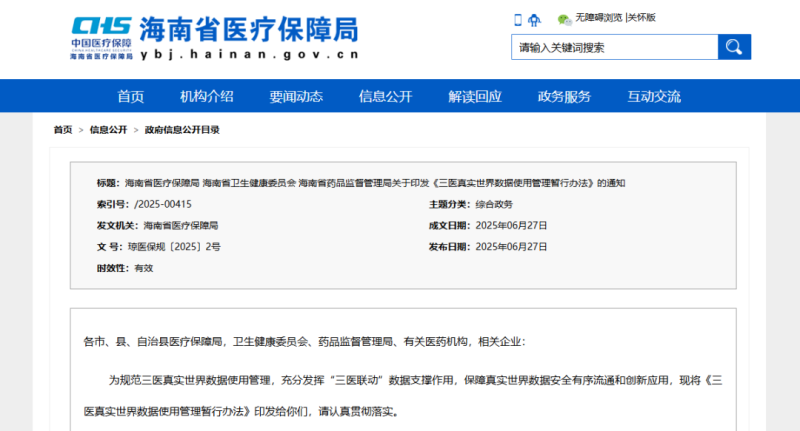Click the magnifier search button
This screenshot has width=800, height=431.
point(734,47)
